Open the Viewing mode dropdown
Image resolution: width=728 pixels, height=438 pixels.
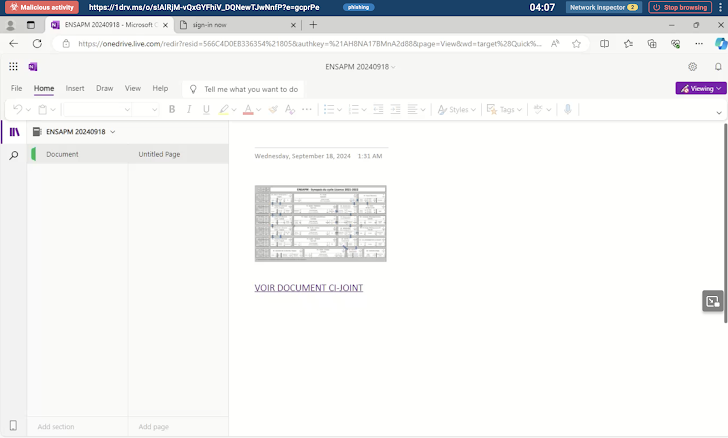[699, 88]
